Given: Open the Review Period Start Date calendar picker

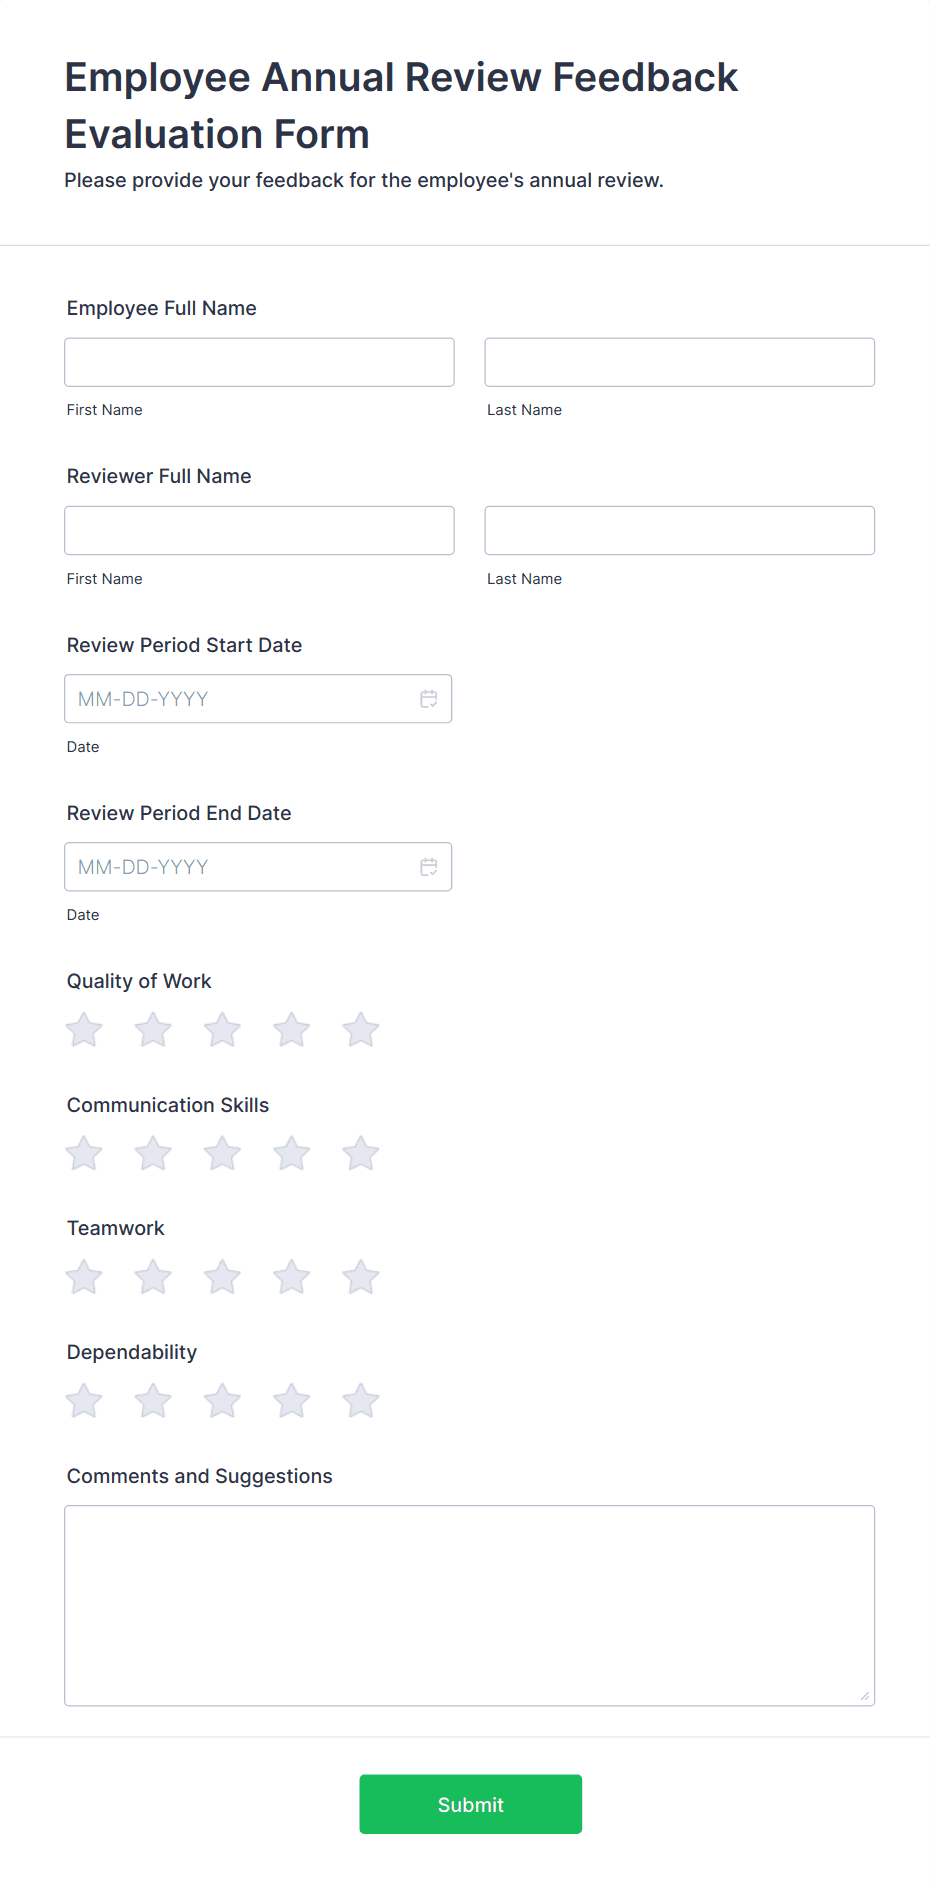Looking at the screenshot, I should pos(429,698).
